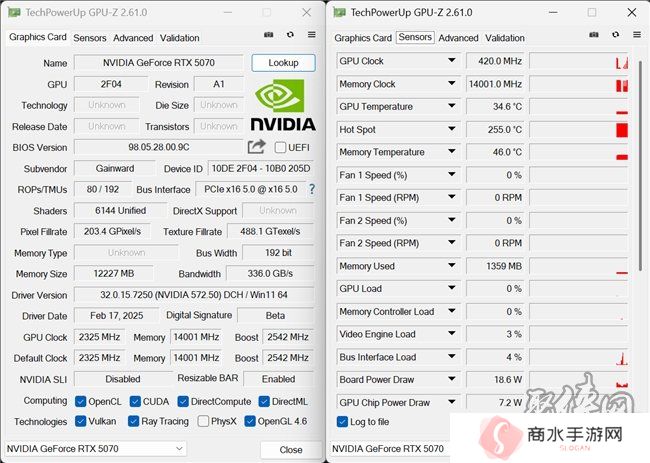Click the BIOS export share icon
Screen dimensions: 650x463
pos(256,147)
